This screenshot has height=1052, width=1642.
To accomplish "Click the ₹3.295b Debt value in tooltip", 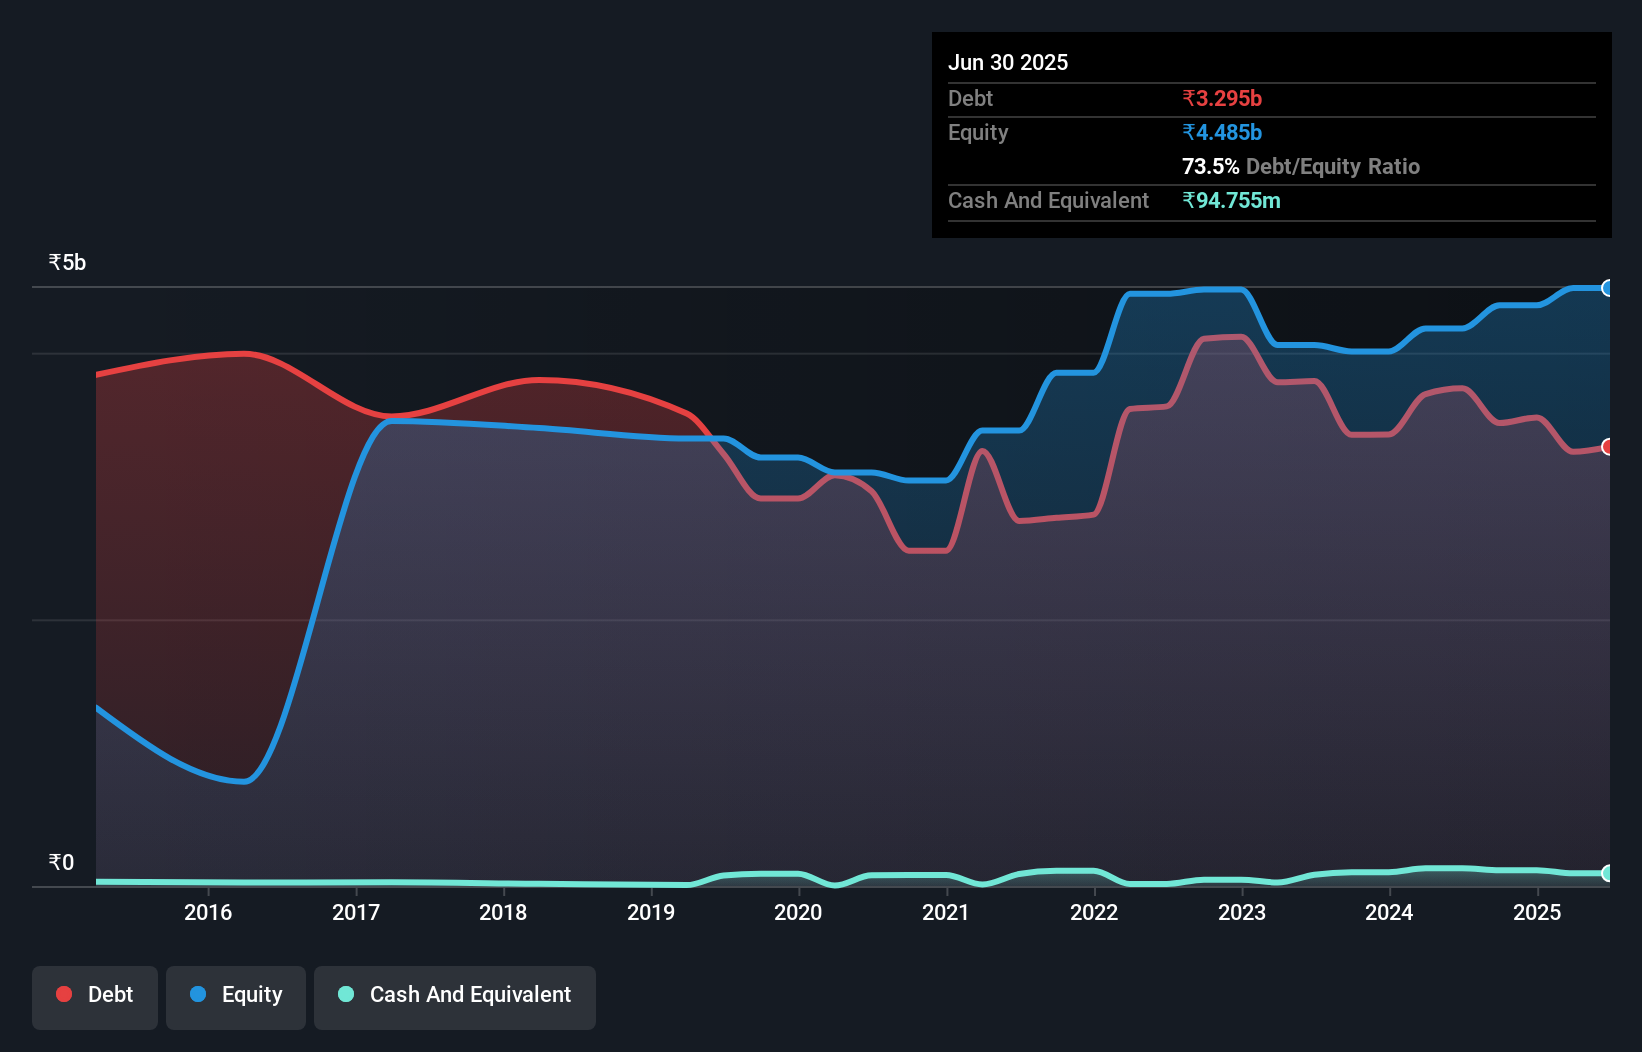I will pos(1222,98).
